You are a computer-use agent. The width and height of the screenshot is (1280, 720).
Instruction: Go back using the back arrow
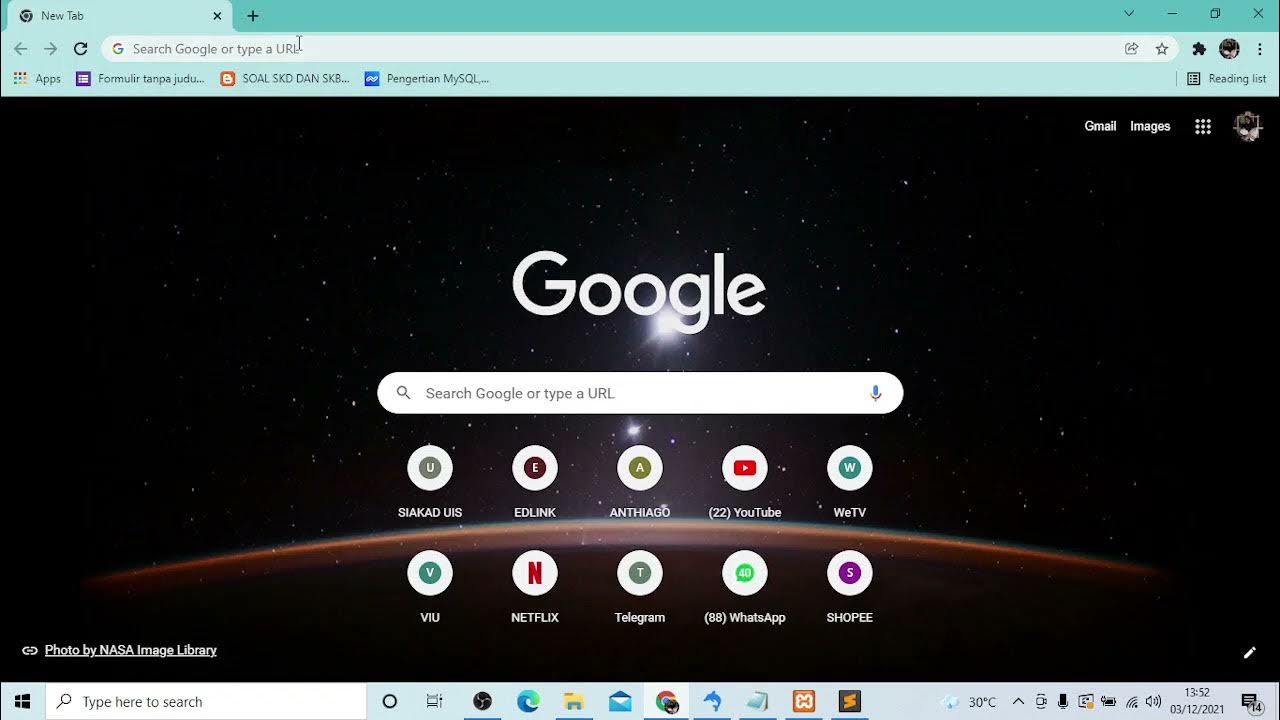coord(21,48)
